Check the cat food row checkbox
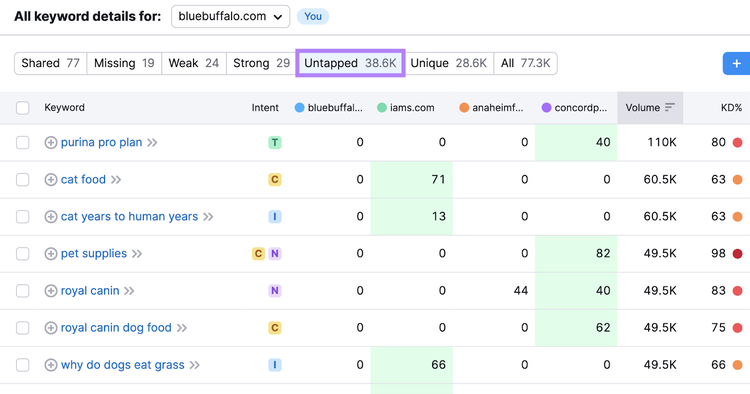750x394 pixels. (22, 179)
